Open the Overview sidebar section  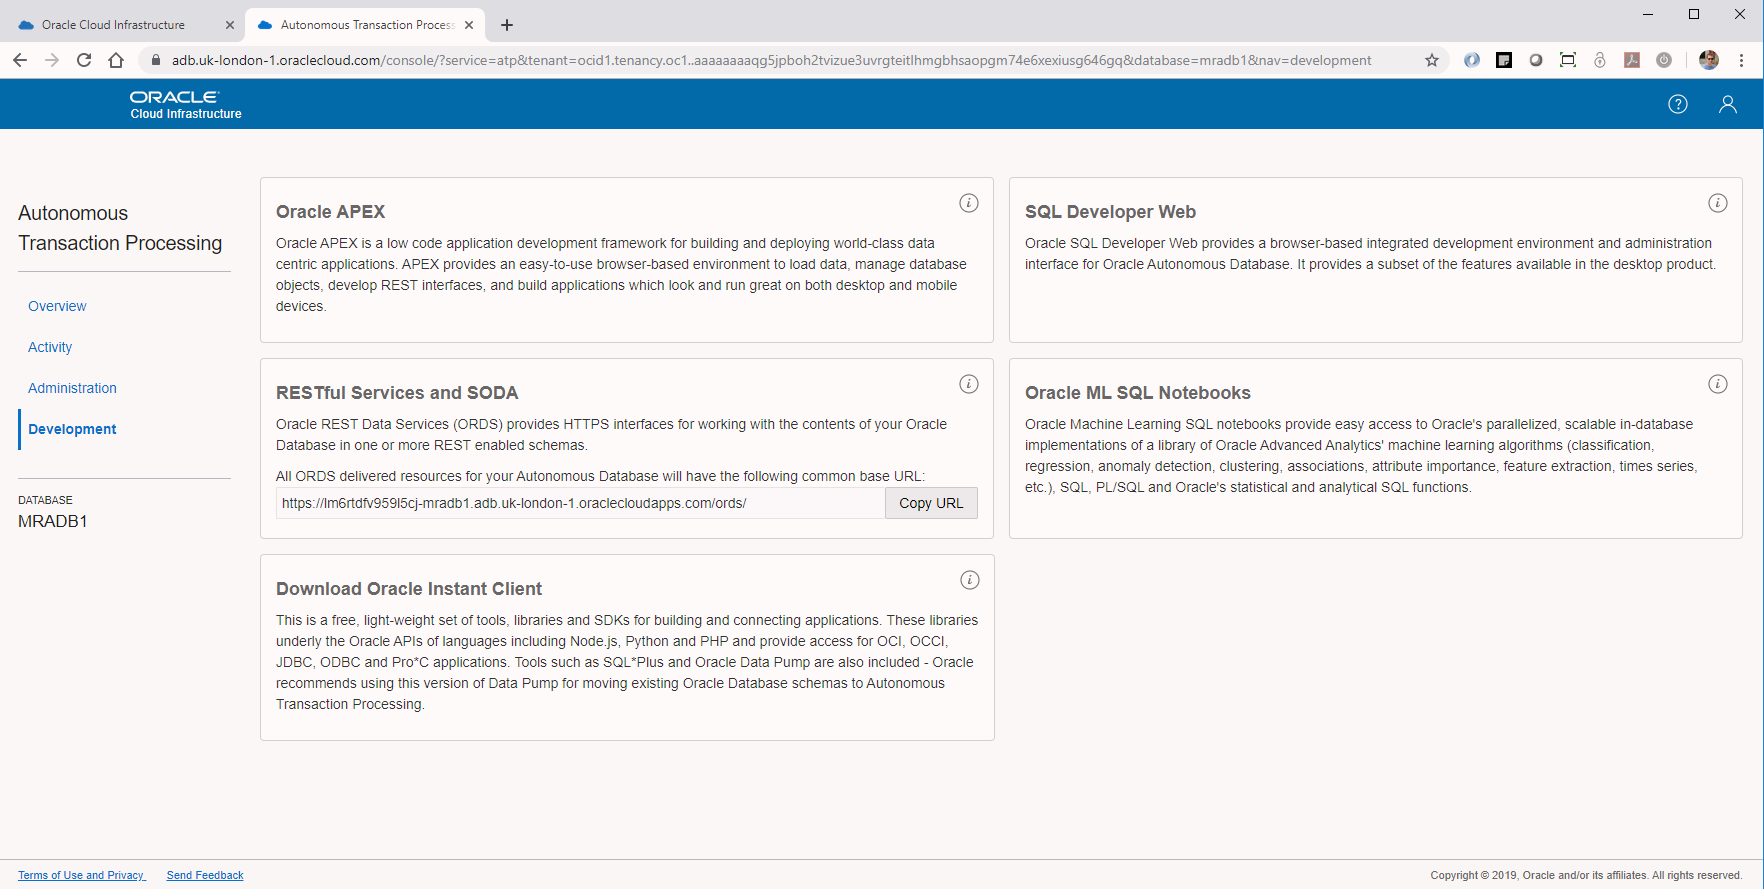pyautogui.click(x=57, y=306)
